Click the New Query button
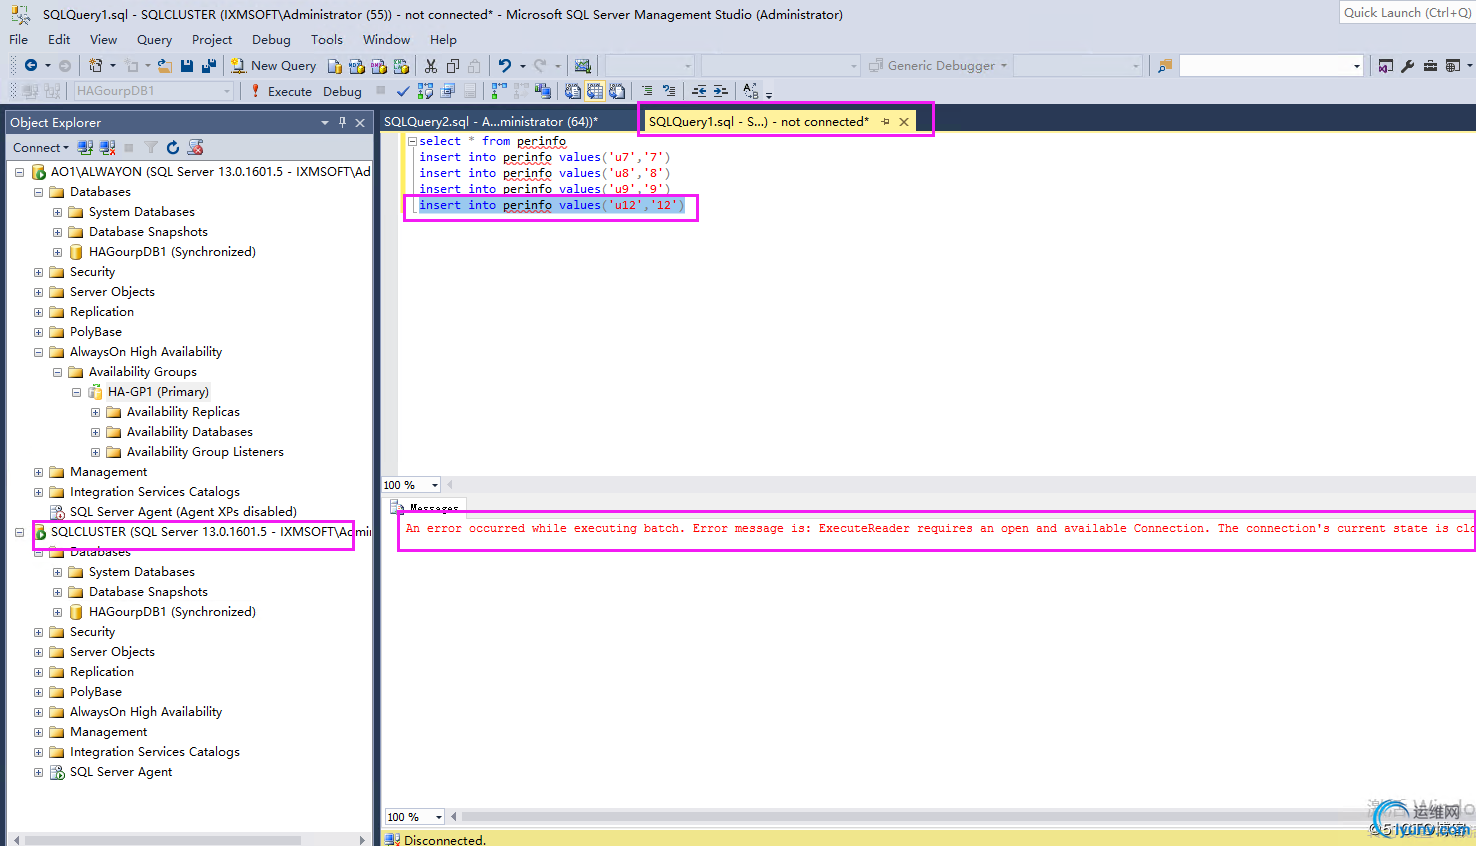This screenshot has height=846, width=1476. (273, 66)
